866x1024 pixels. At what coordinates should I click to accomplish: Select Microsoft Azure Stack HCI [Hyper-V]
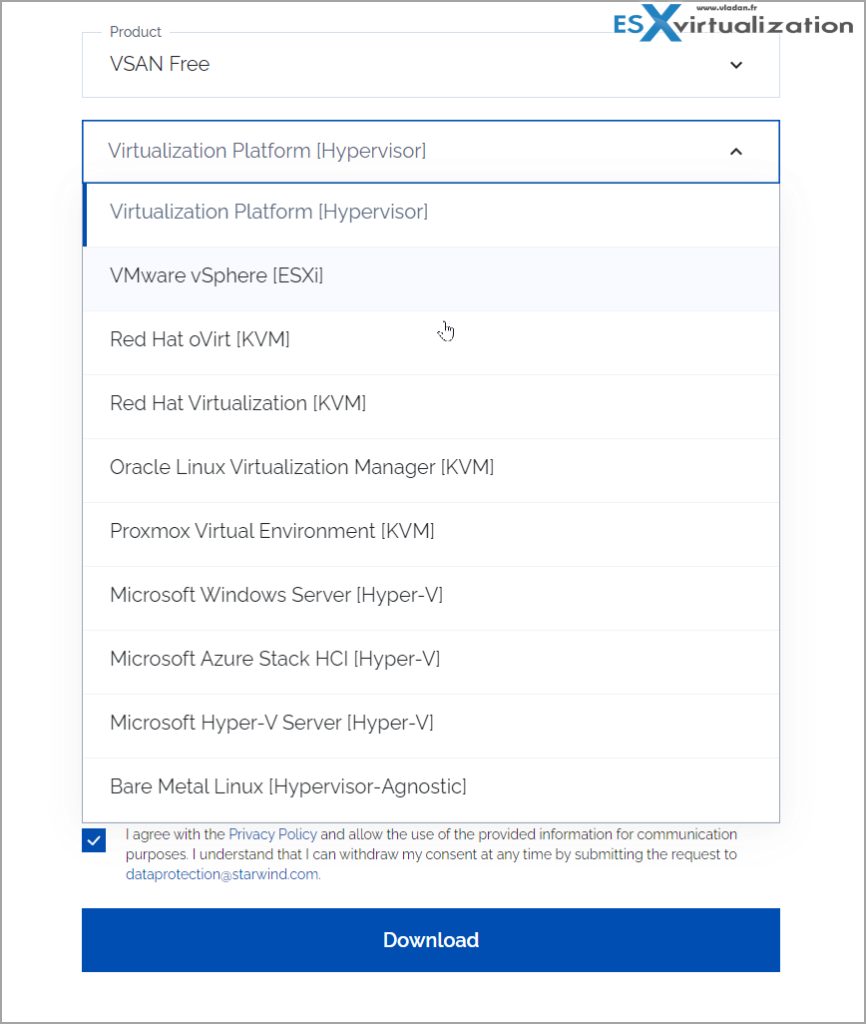pos(275,659)
